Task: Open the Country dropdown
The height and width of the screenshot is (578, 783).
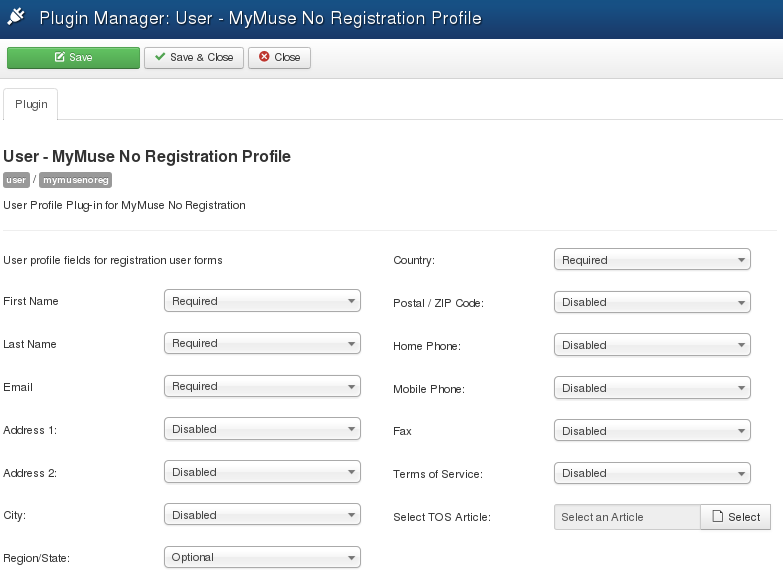Action: (x=652, y=260)
